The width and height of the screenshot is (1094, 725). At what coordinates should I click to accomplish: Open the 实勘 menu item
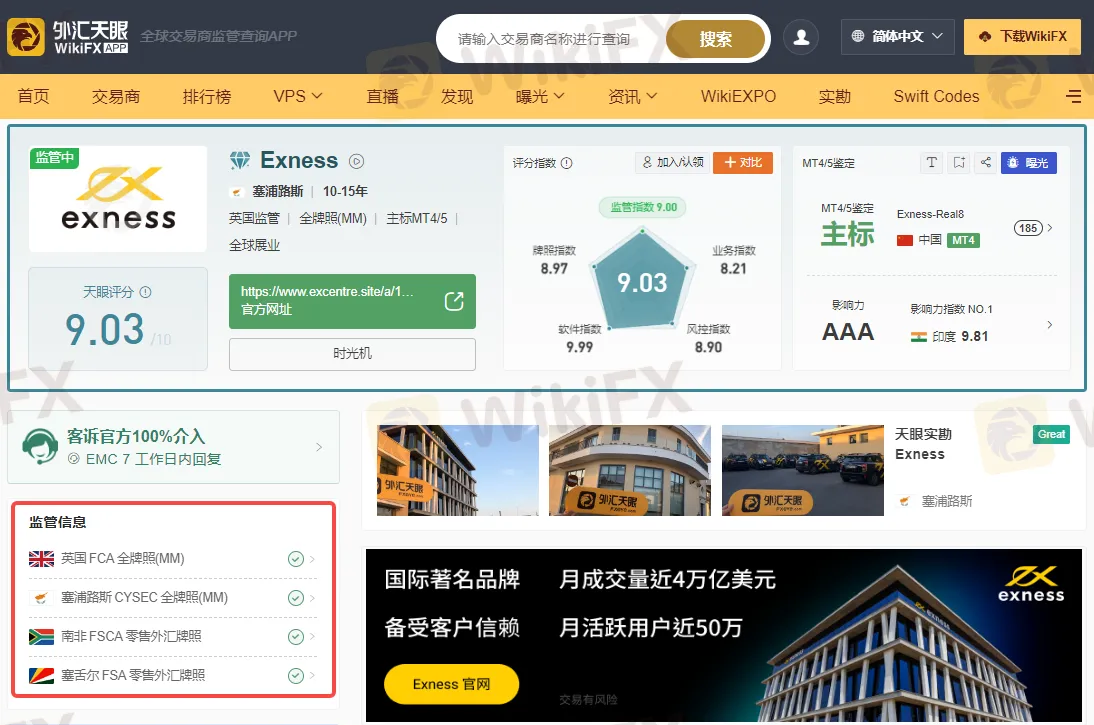tap(834, 96)
